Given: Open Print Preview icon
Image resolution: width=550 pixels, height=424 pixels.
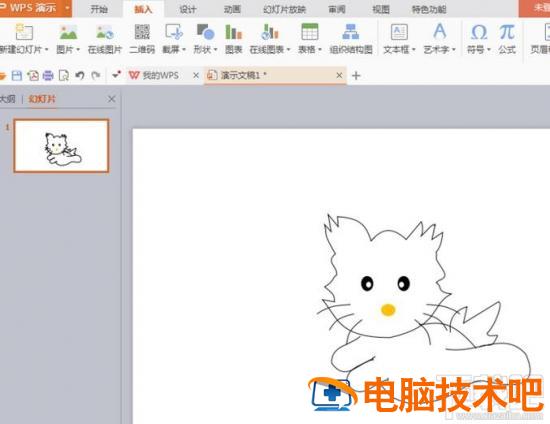Looking at the screenshot, I should (x=64, y=75).
